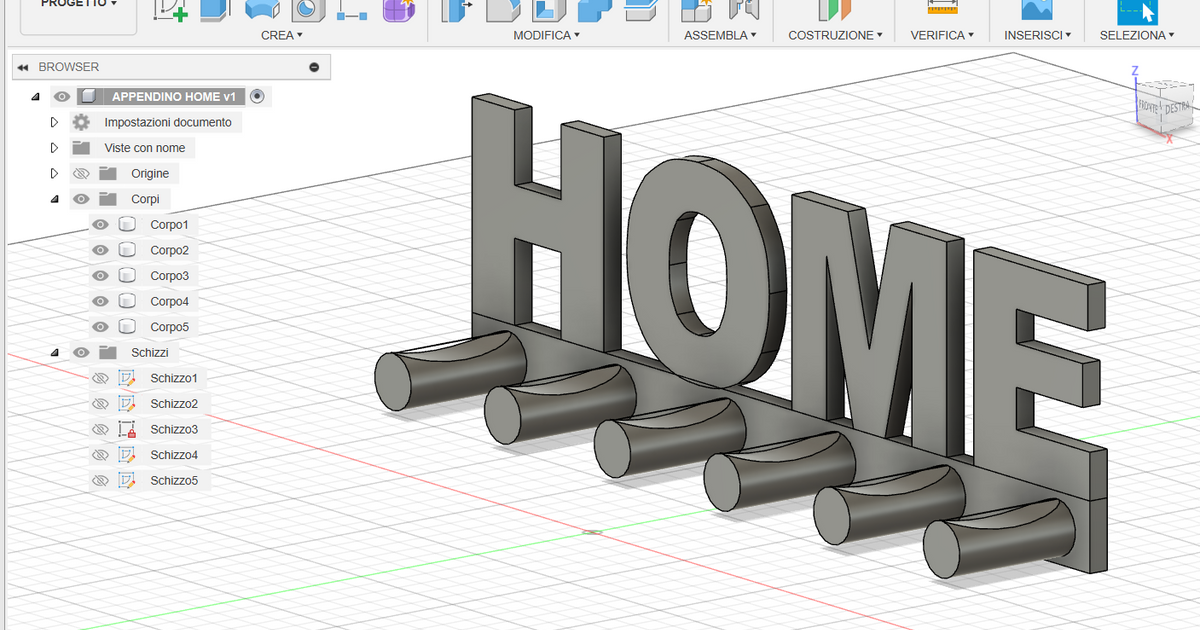Image resolution: width=1200 pixels, height=630 pixels.
Task: Choose the Construction plane icon
Action: pos(834,8)
